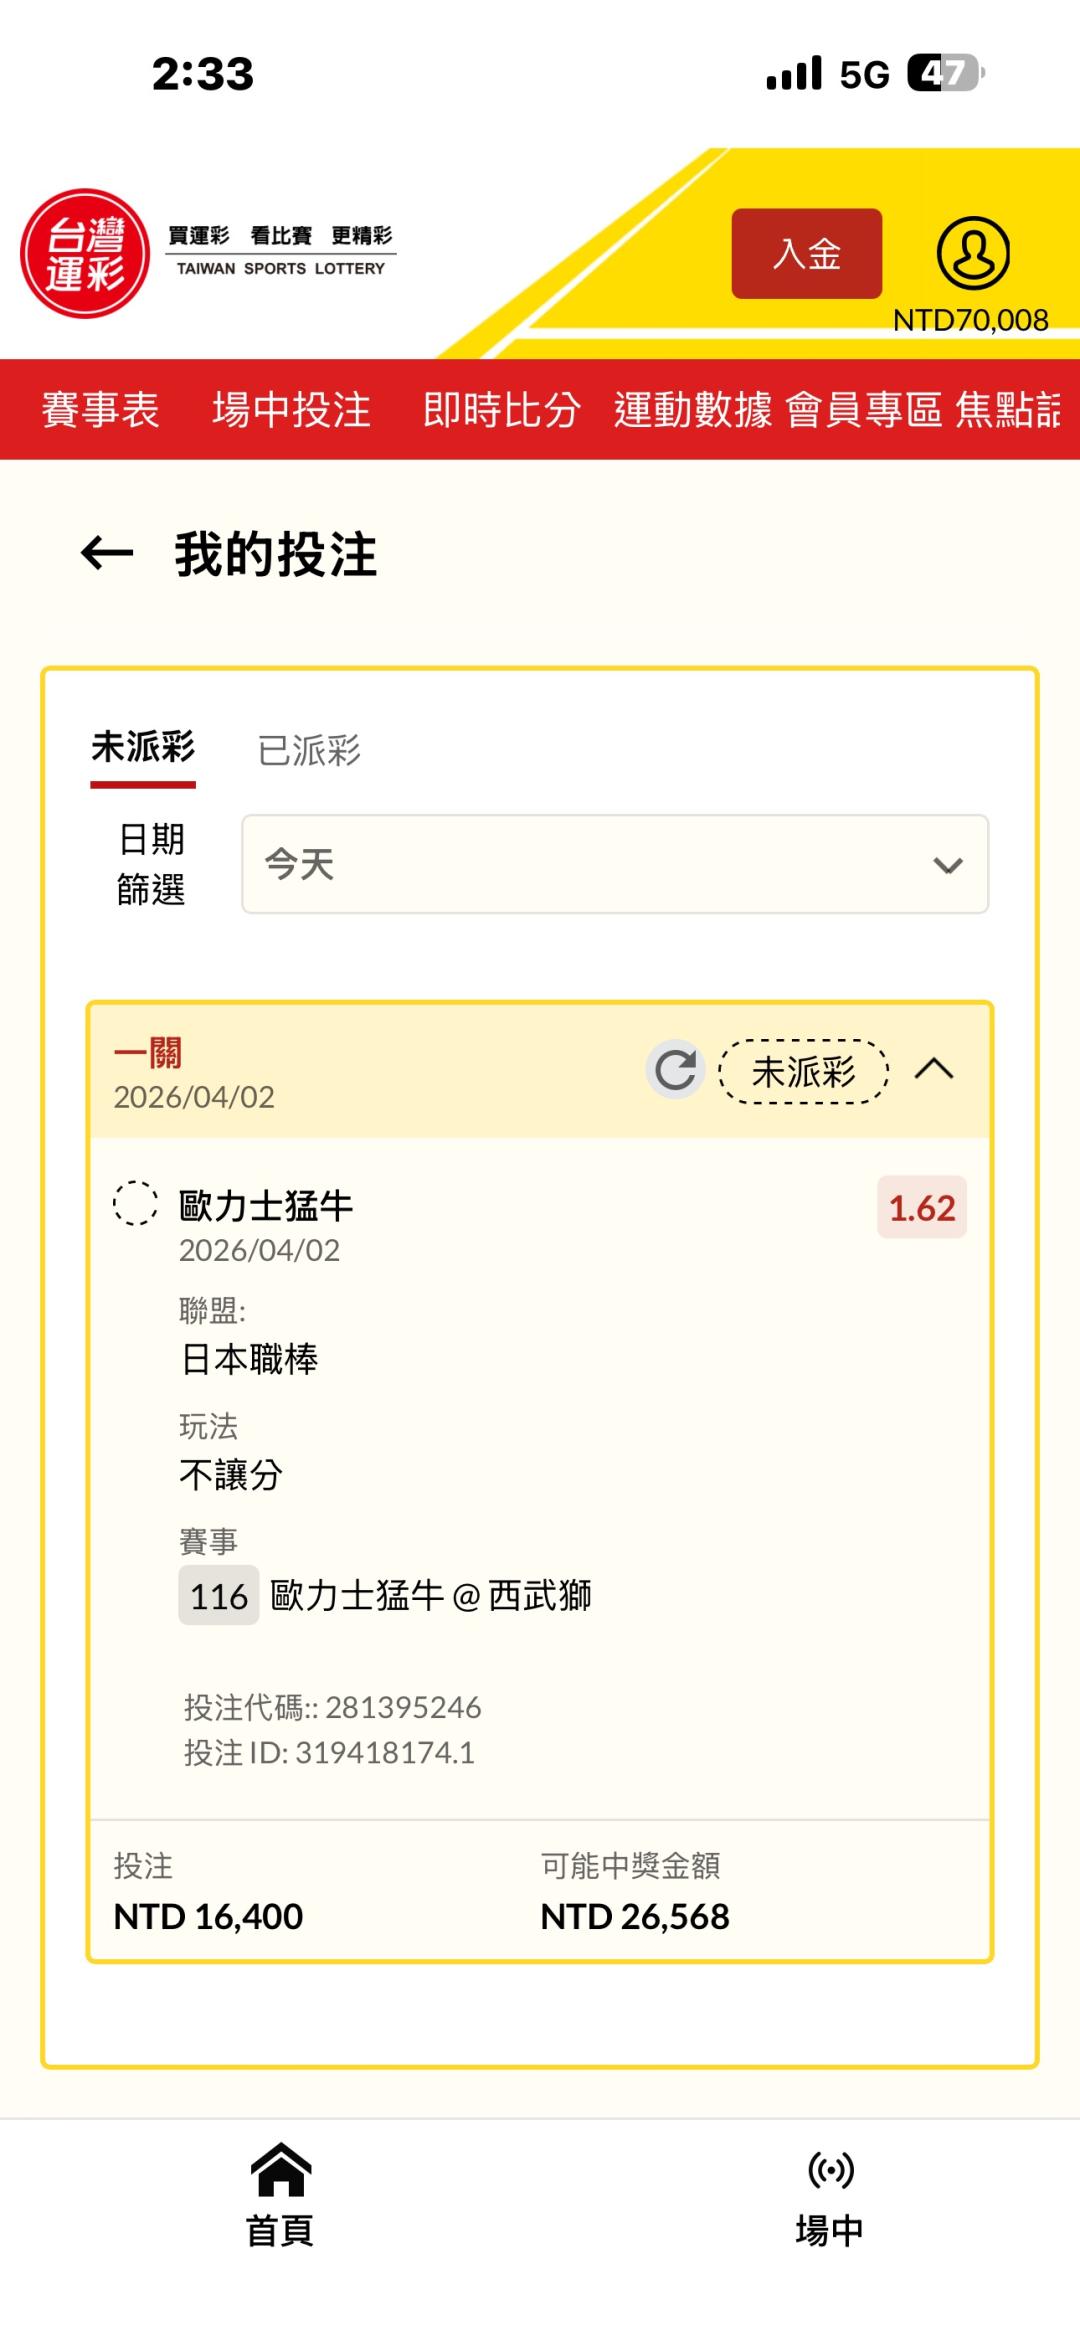1080x2341 pixels.
Task: Open the user account profile icon
Action: pyautogui.click(x=972, y=254)
